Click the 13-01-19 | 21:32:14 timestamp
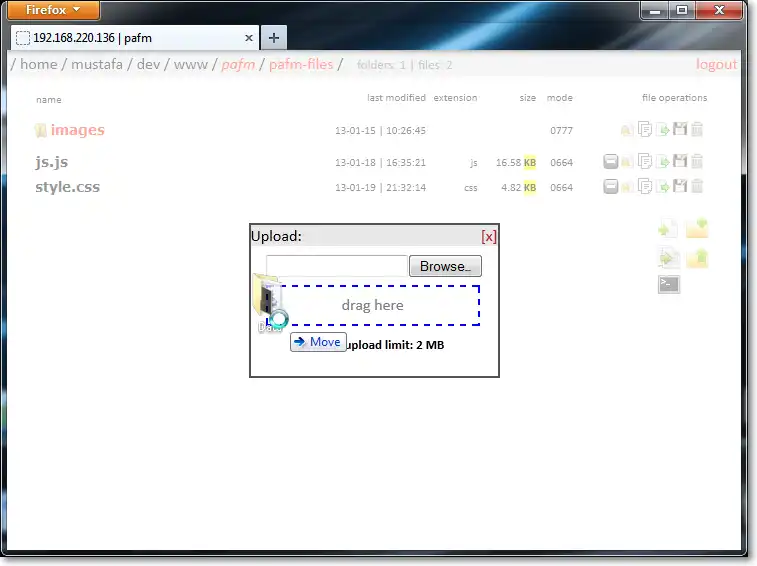 click(x=380, y=187)
